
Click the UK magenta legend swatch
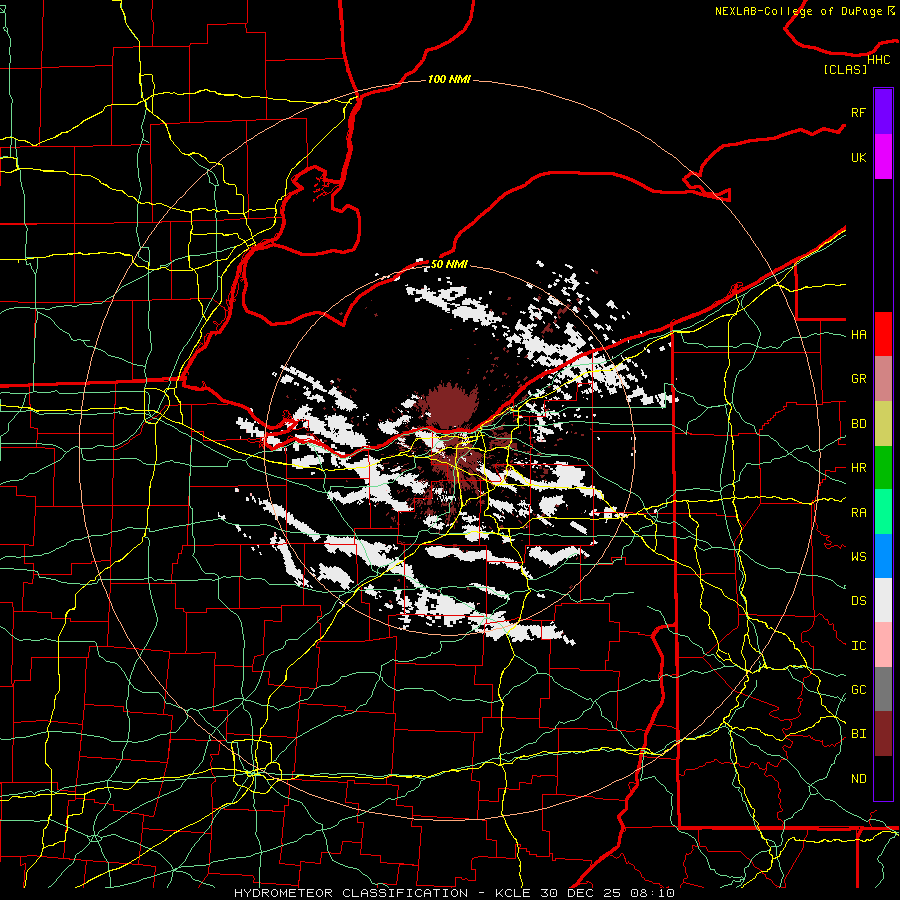tap(883, 157)
